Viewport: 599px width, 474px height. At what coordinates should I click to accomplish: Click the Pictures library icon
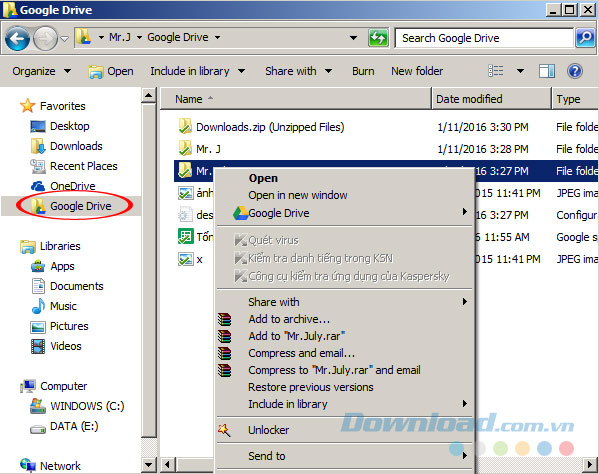(38, 327)
